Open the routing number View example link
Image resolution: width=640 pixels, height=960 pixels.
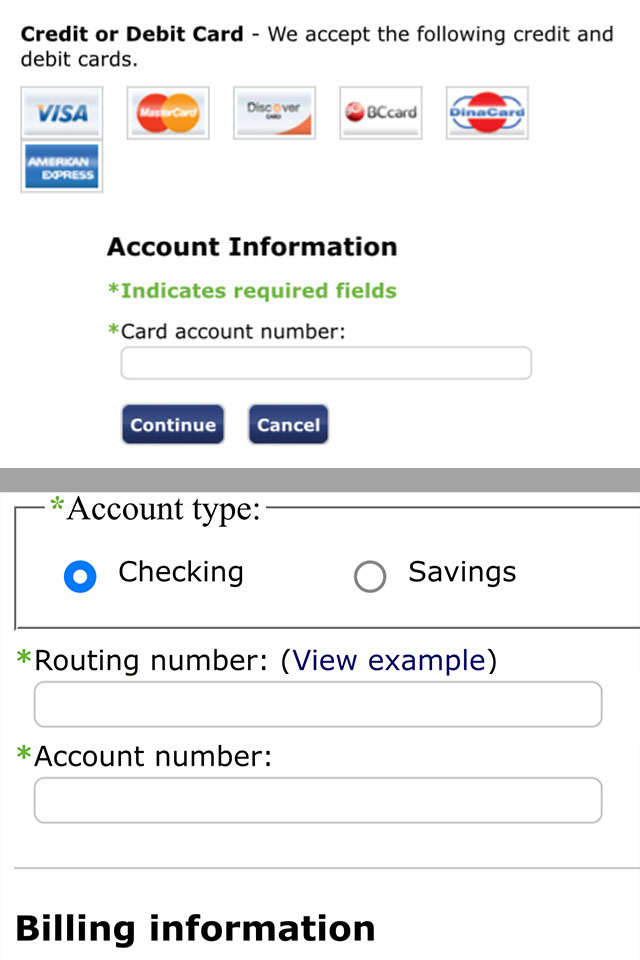click(390, 660)
